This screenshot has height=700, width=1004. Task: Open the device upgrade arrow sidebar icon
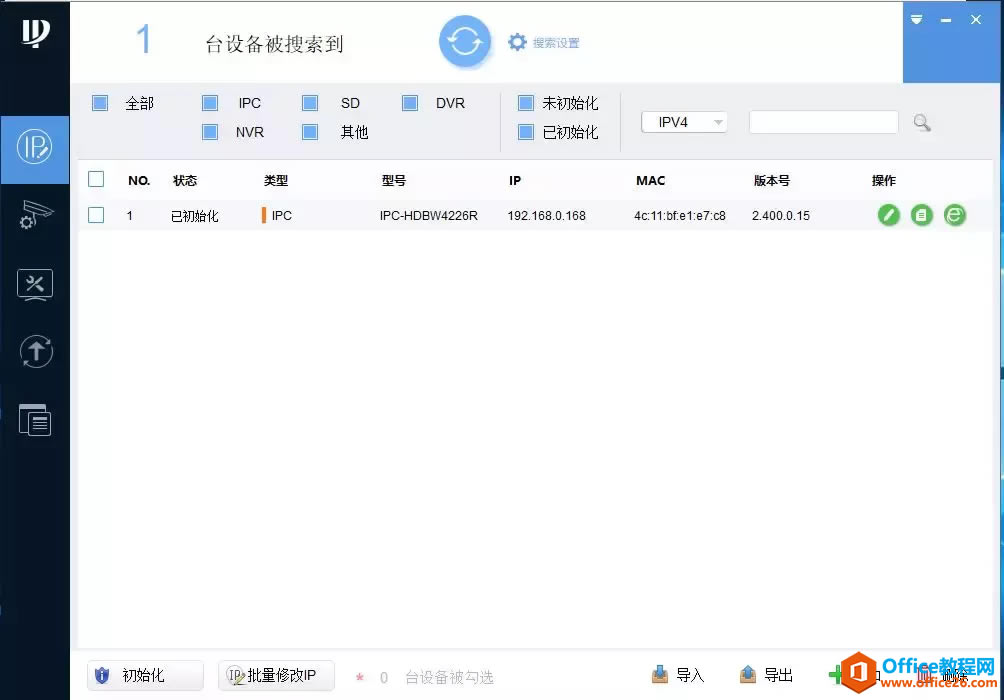(36, 352)
